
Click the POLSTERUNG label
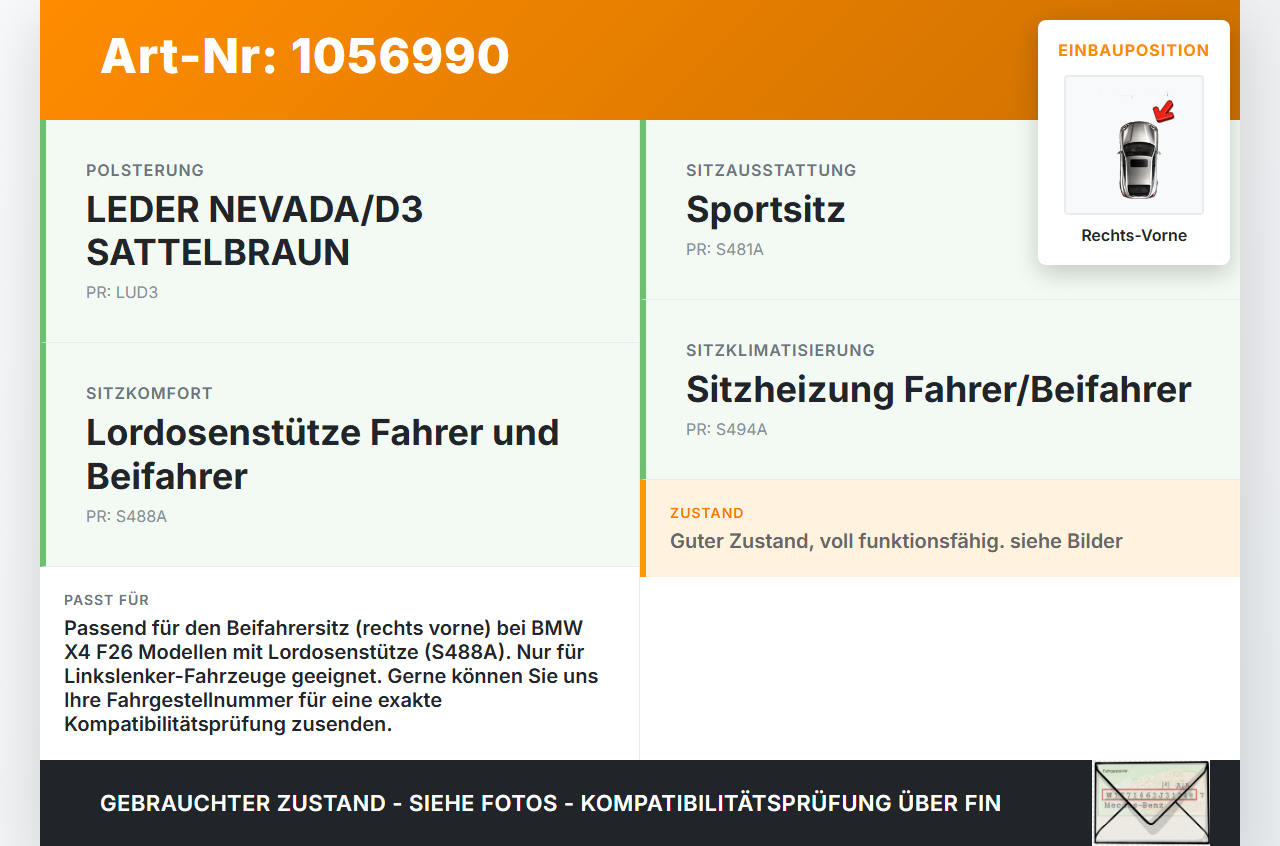[145, 170]
